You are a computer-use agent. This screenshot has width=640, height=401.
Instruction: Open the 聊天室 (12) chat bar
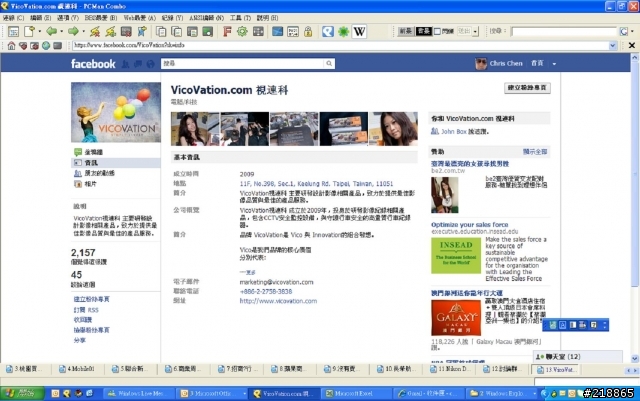point(578,356)
